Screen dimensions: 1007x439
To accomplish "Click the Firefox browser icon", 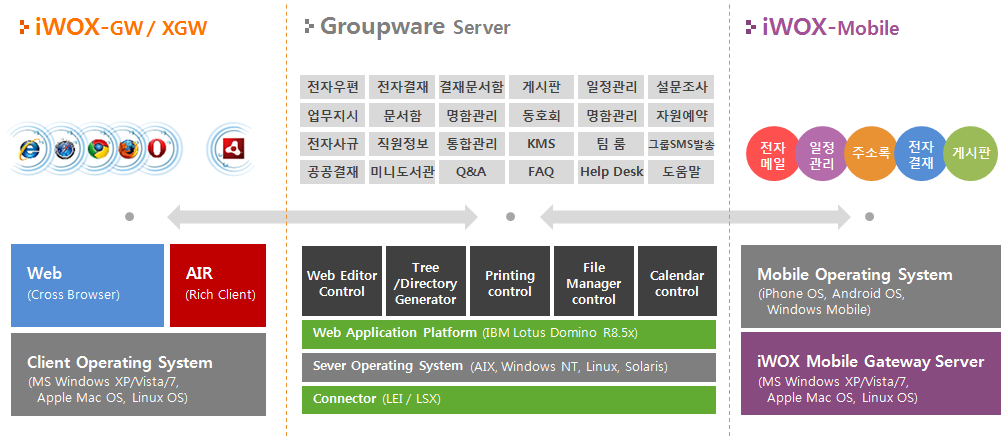I will point(127,150).
